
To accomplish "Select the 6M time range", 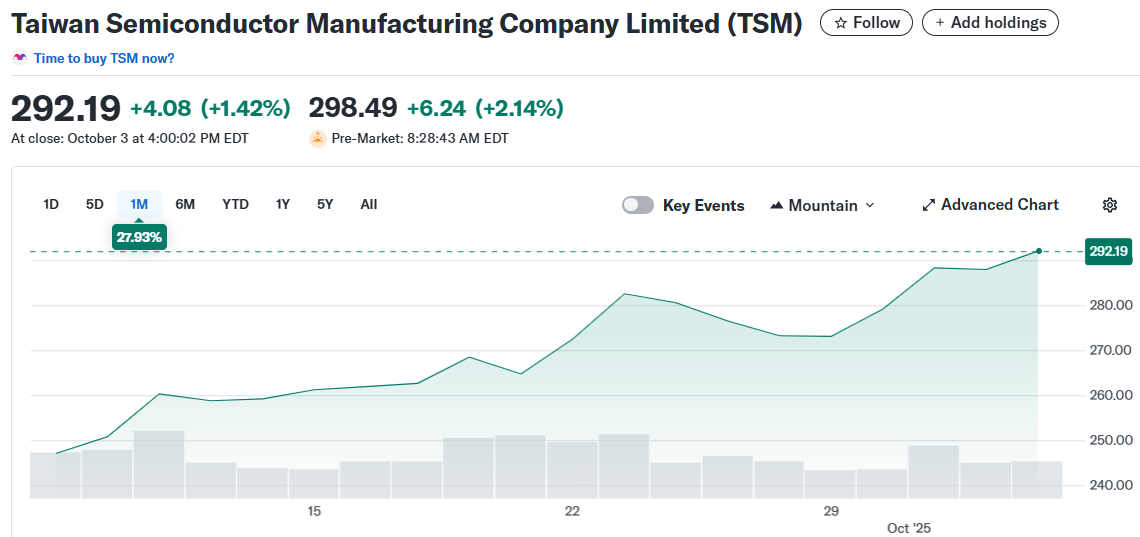I will [185, 204].
